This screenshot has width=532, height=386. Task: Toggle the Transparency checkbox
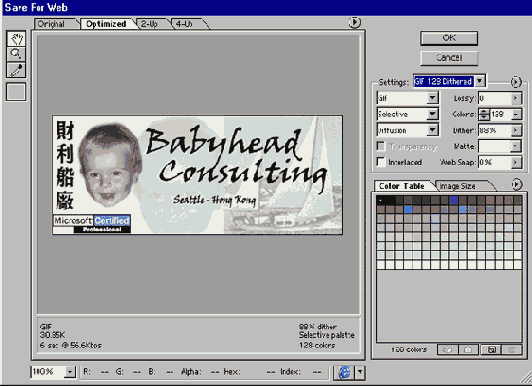click(x=381, y=146)
